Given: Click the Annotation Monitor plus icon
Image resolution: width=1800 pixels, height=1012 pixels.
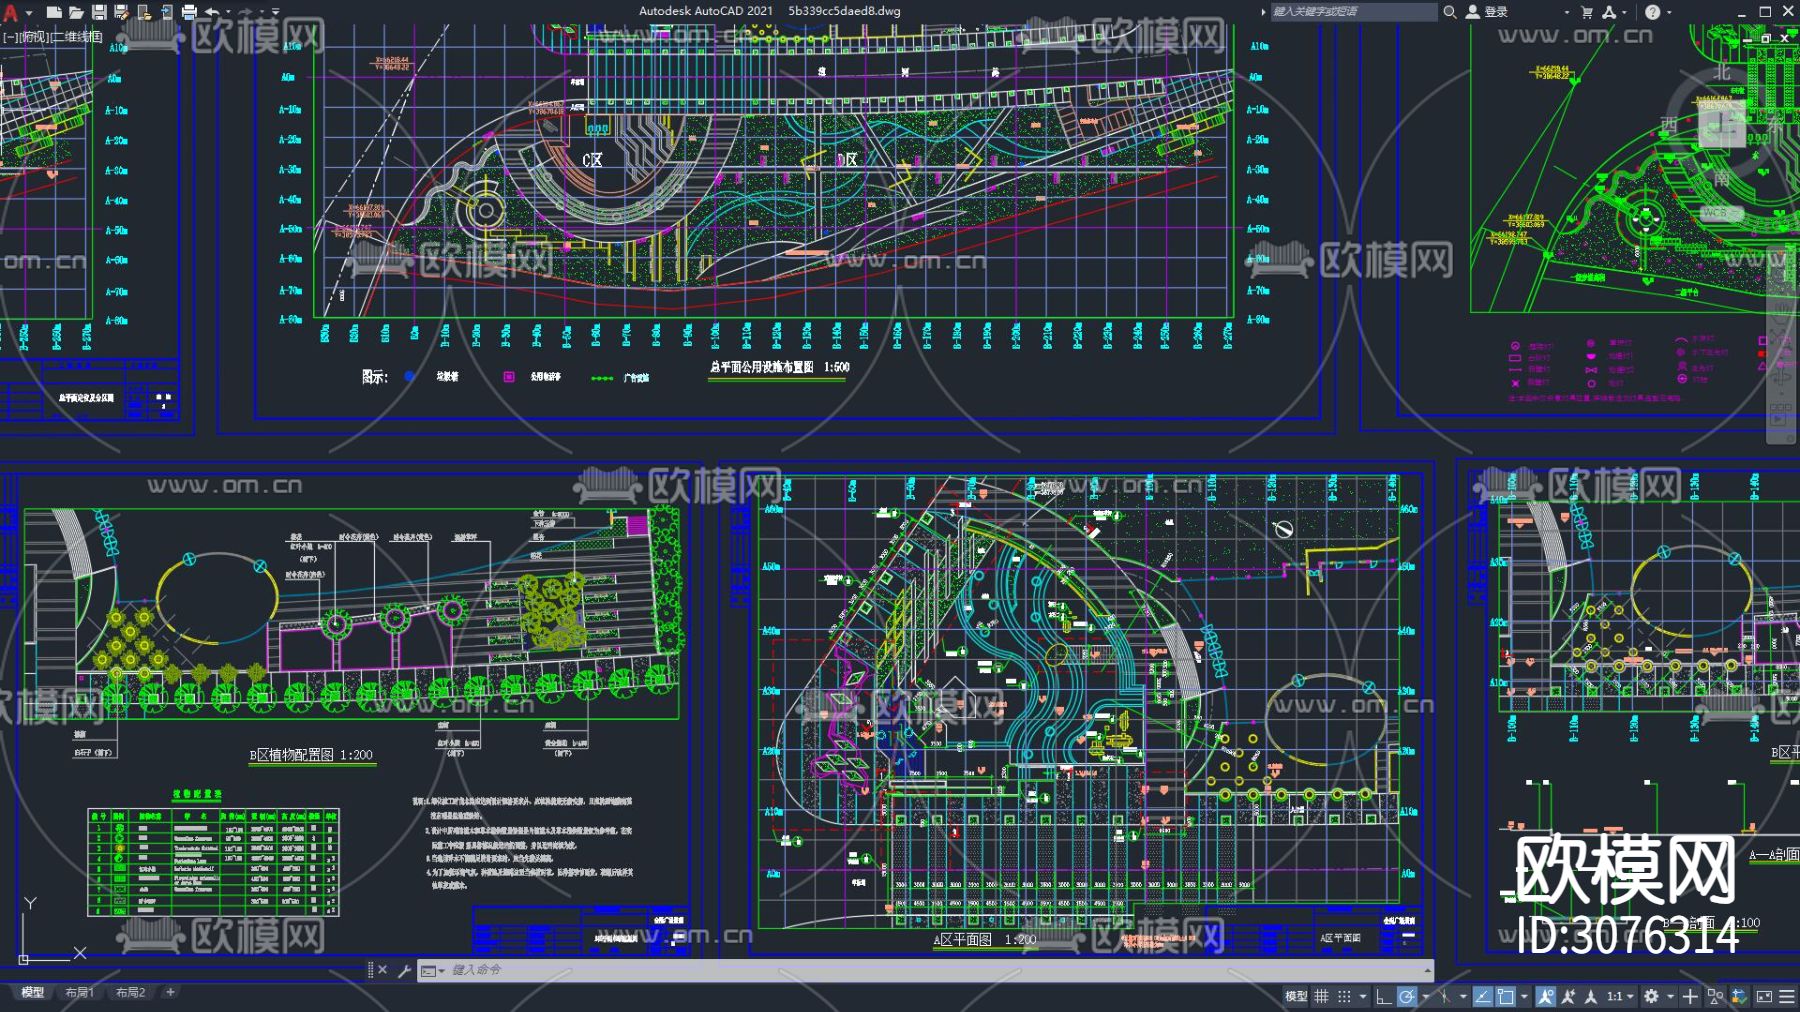Looking at the screenshot, I should 1690,996.
